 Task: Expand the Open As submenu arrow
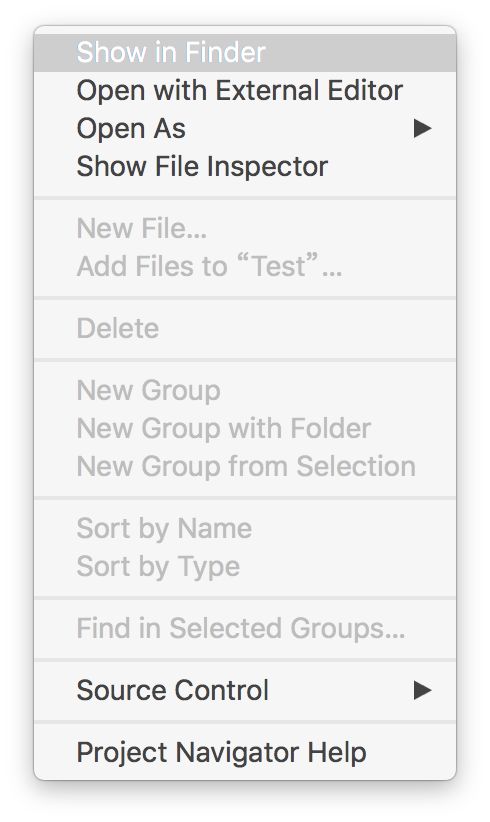point(422,128)
